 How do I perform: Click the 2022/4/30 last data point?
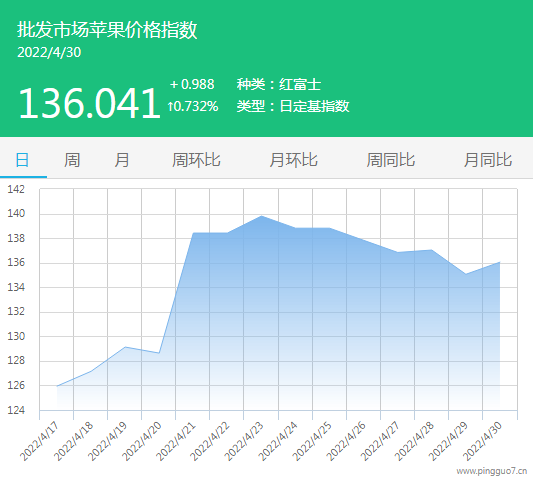pos(500,262)
